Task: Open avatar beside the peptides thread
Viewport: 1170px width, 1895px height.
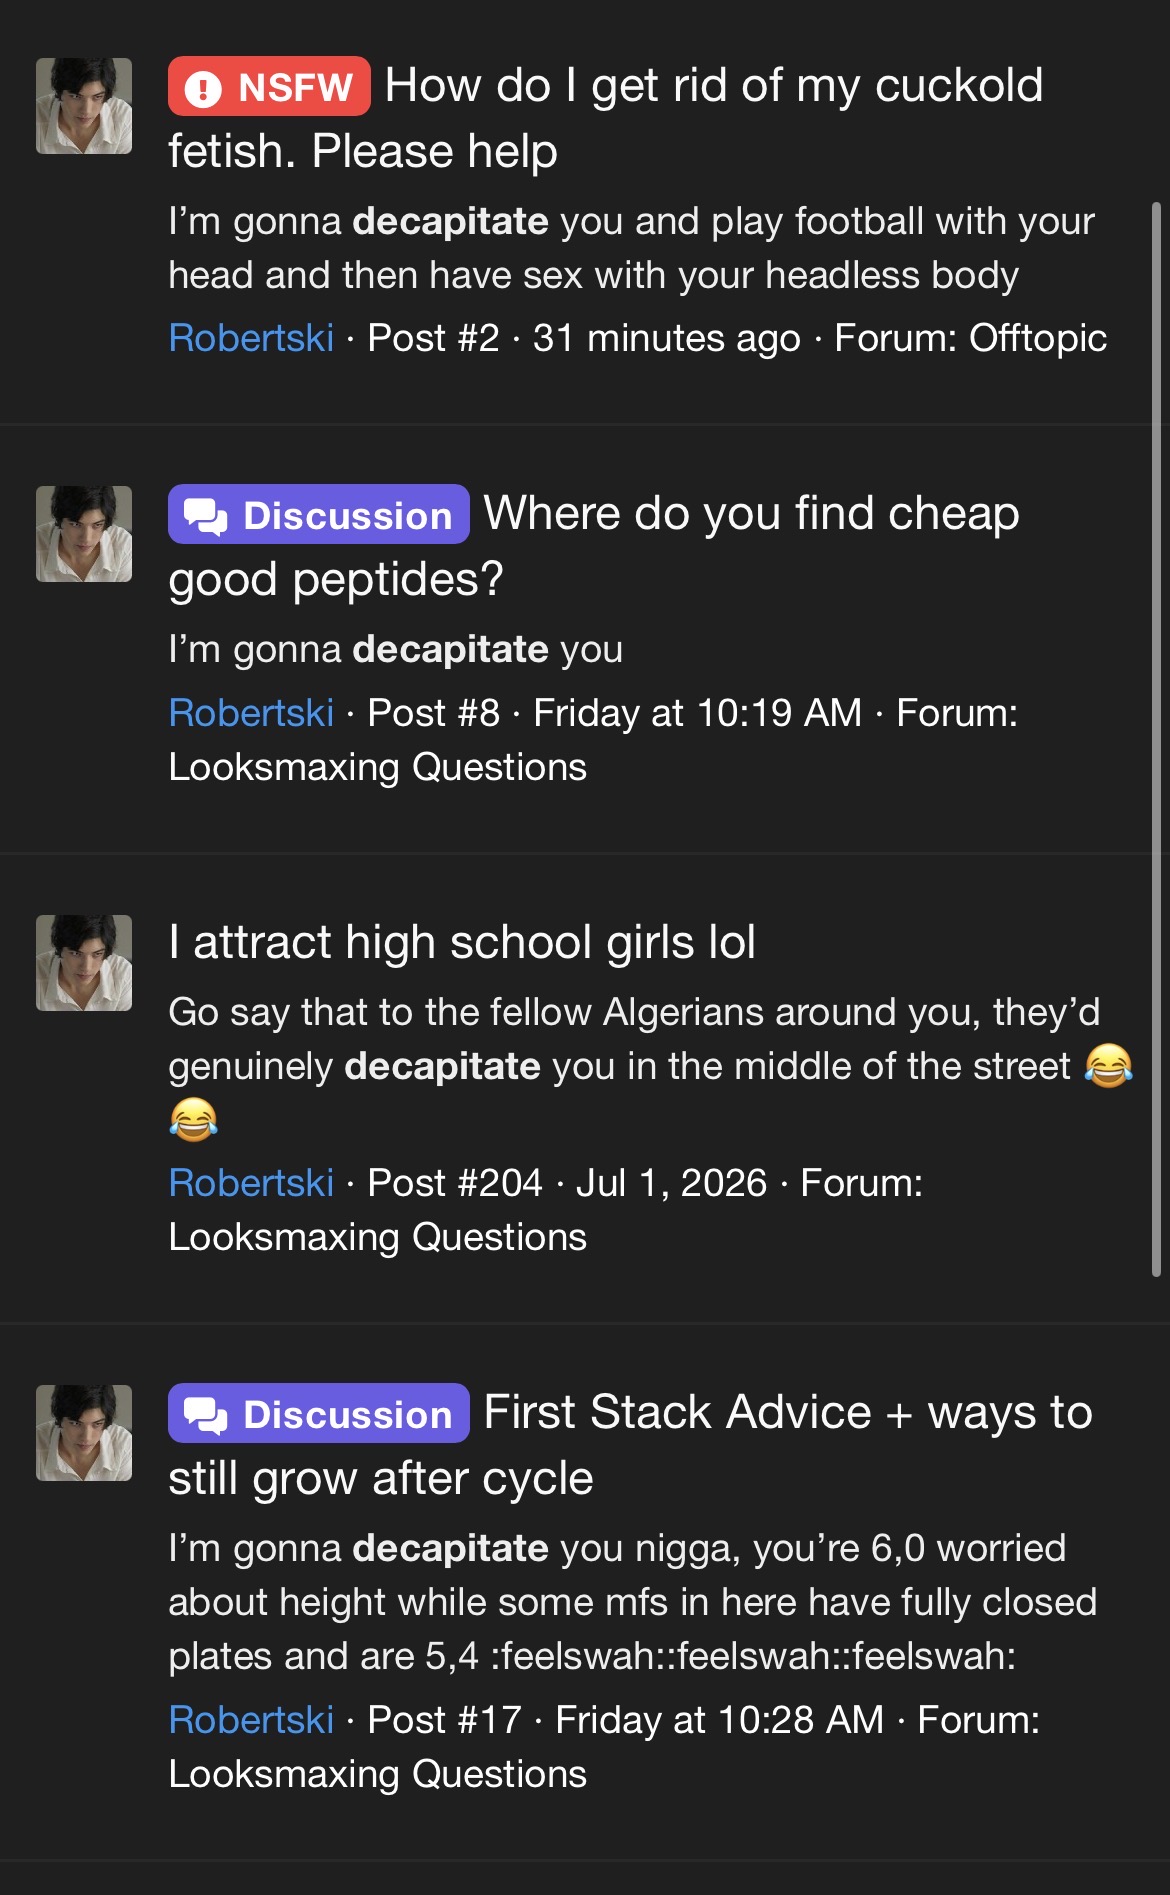Action: (84, 534)
